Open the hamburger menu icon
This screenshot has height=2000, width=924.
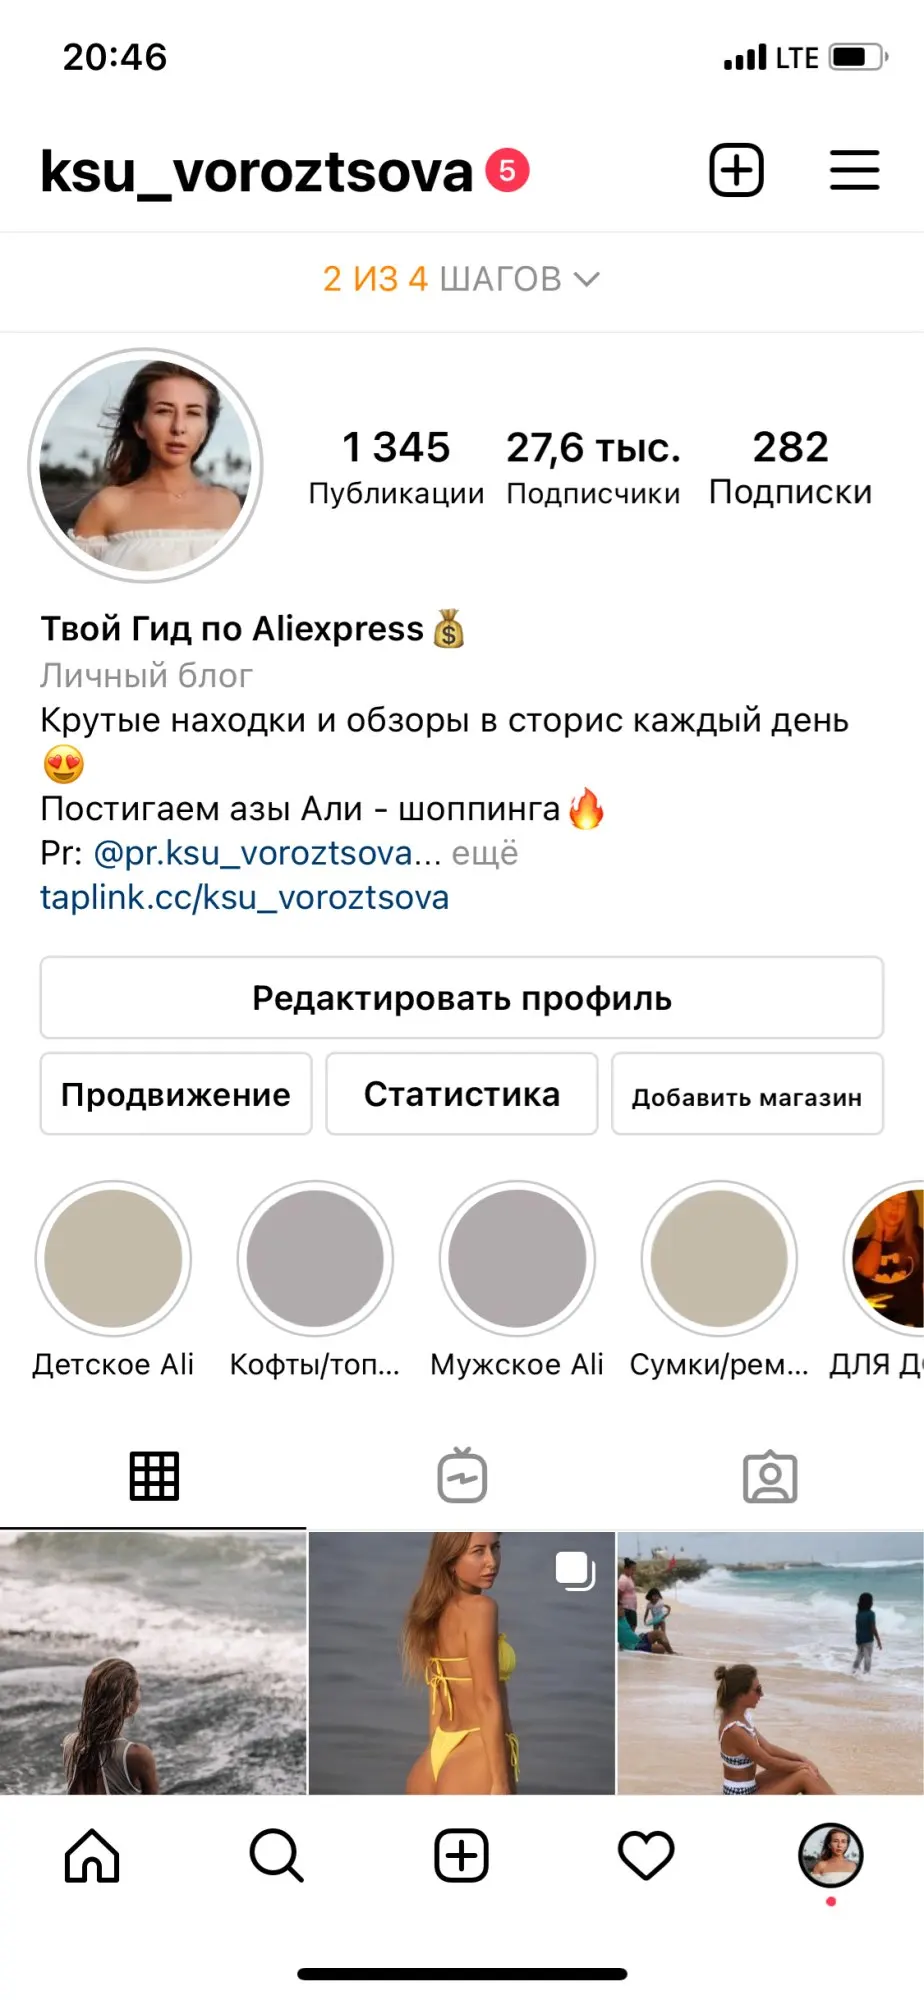point(854,170)
